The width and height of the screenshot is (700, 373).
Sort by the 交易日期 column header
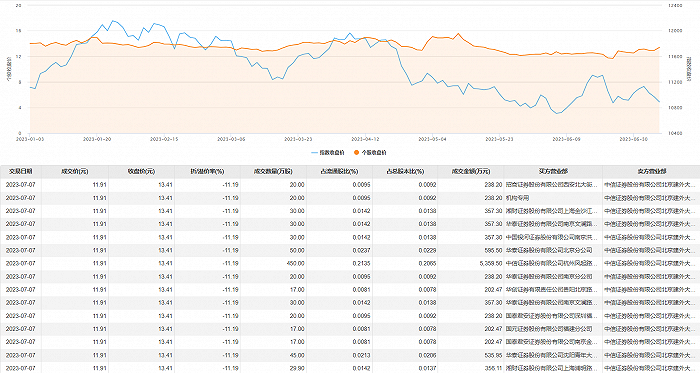click(x=21, y=171)
